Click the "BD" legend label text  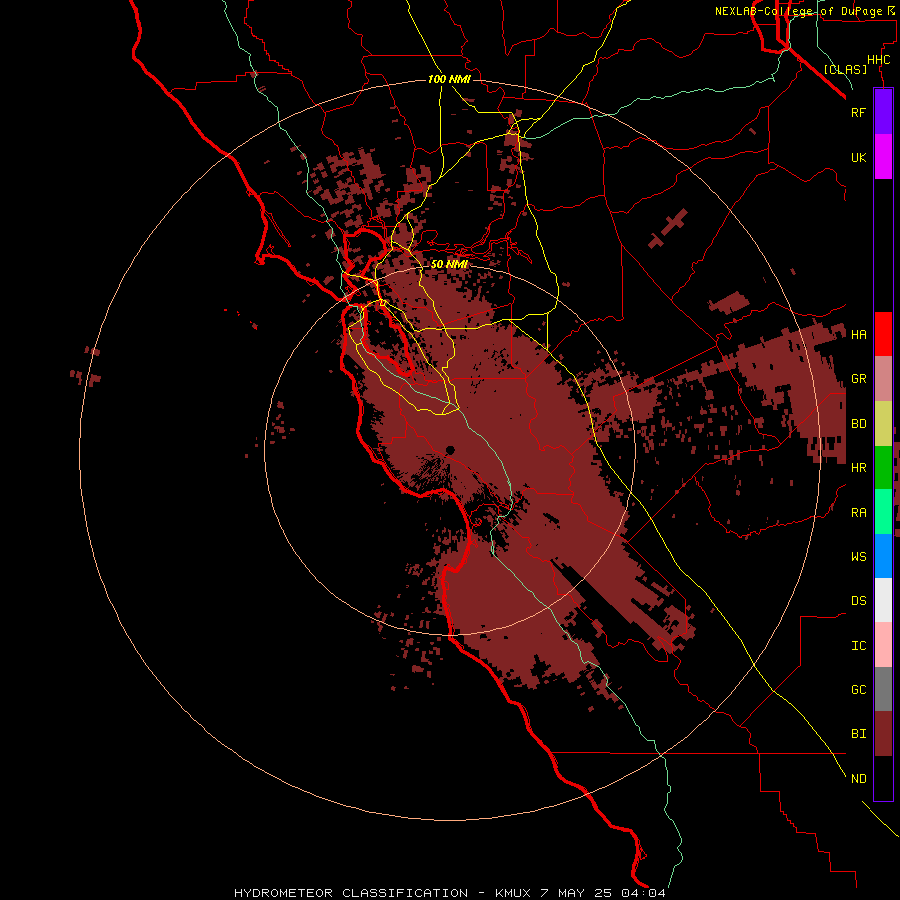[x=858, y=424]
